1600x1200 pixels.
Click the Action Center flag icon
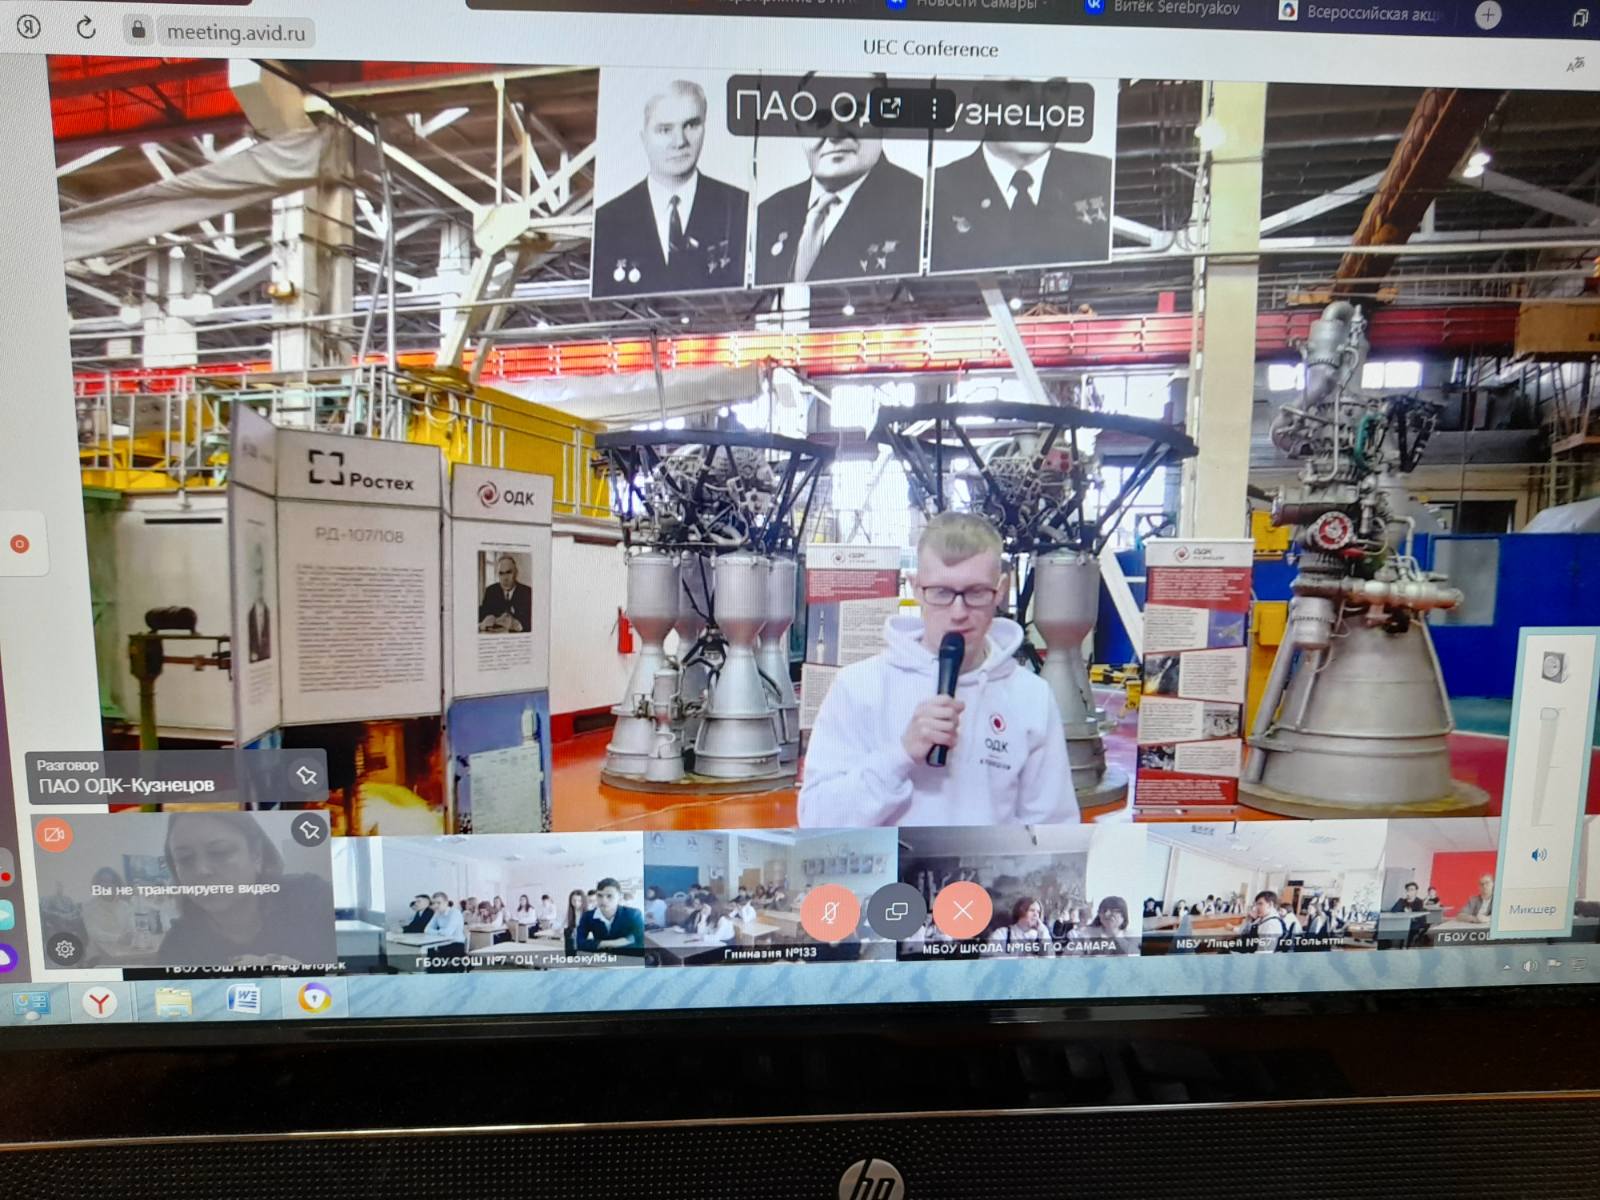tap(1554, 965)
